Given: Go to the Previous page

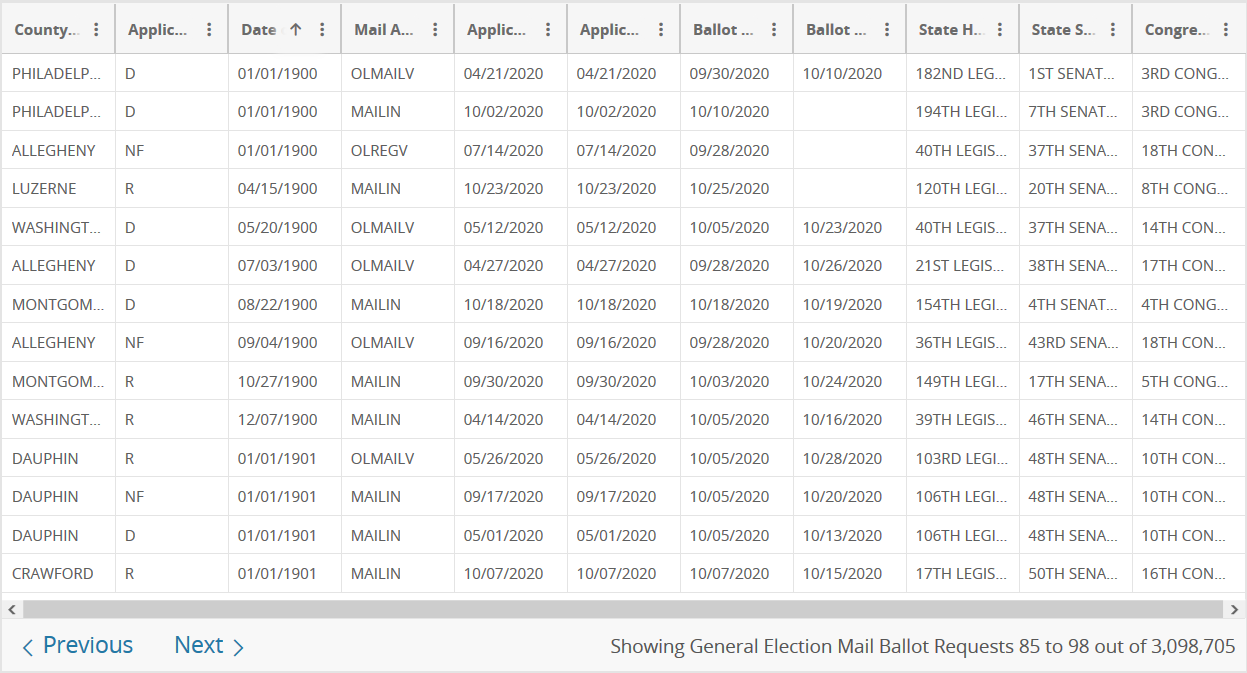Looking at the screenshot, I should 78,646.
